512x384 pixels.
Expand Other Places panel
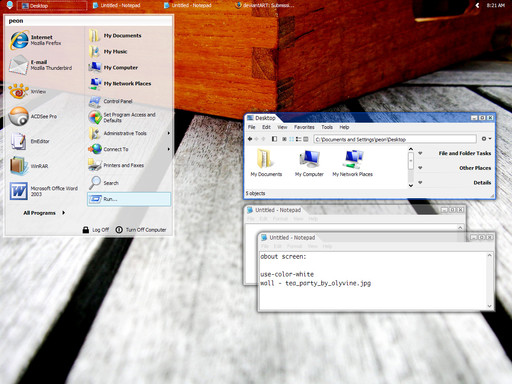454,168
